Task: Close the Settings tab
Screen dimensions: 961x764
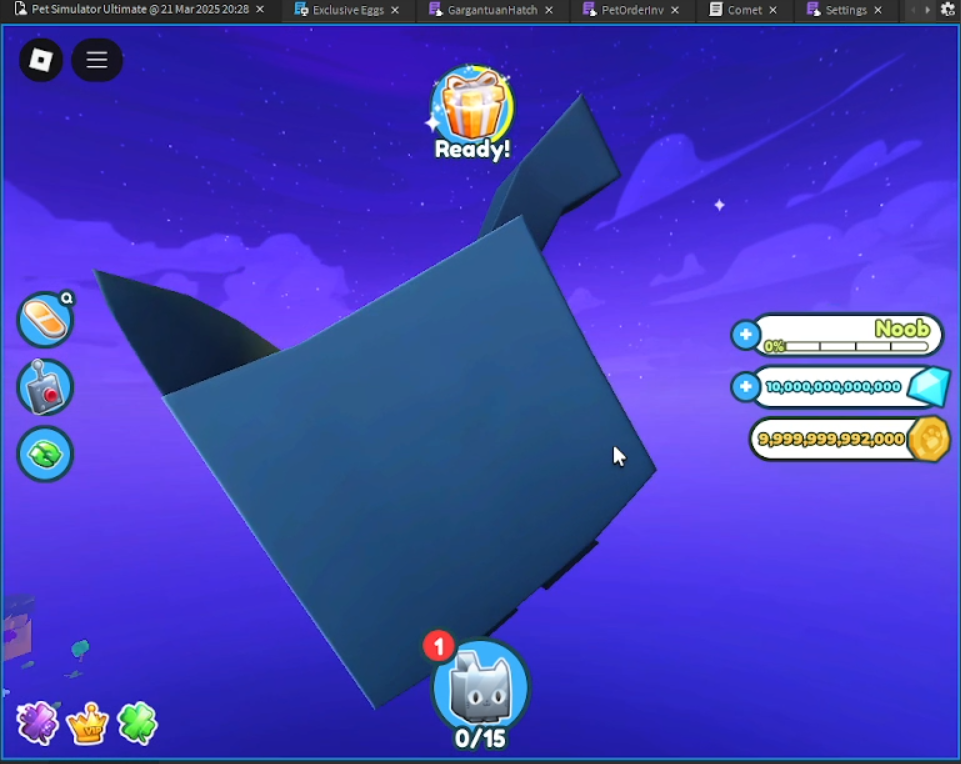Action: pyautogui.click(x=878, y=10)
